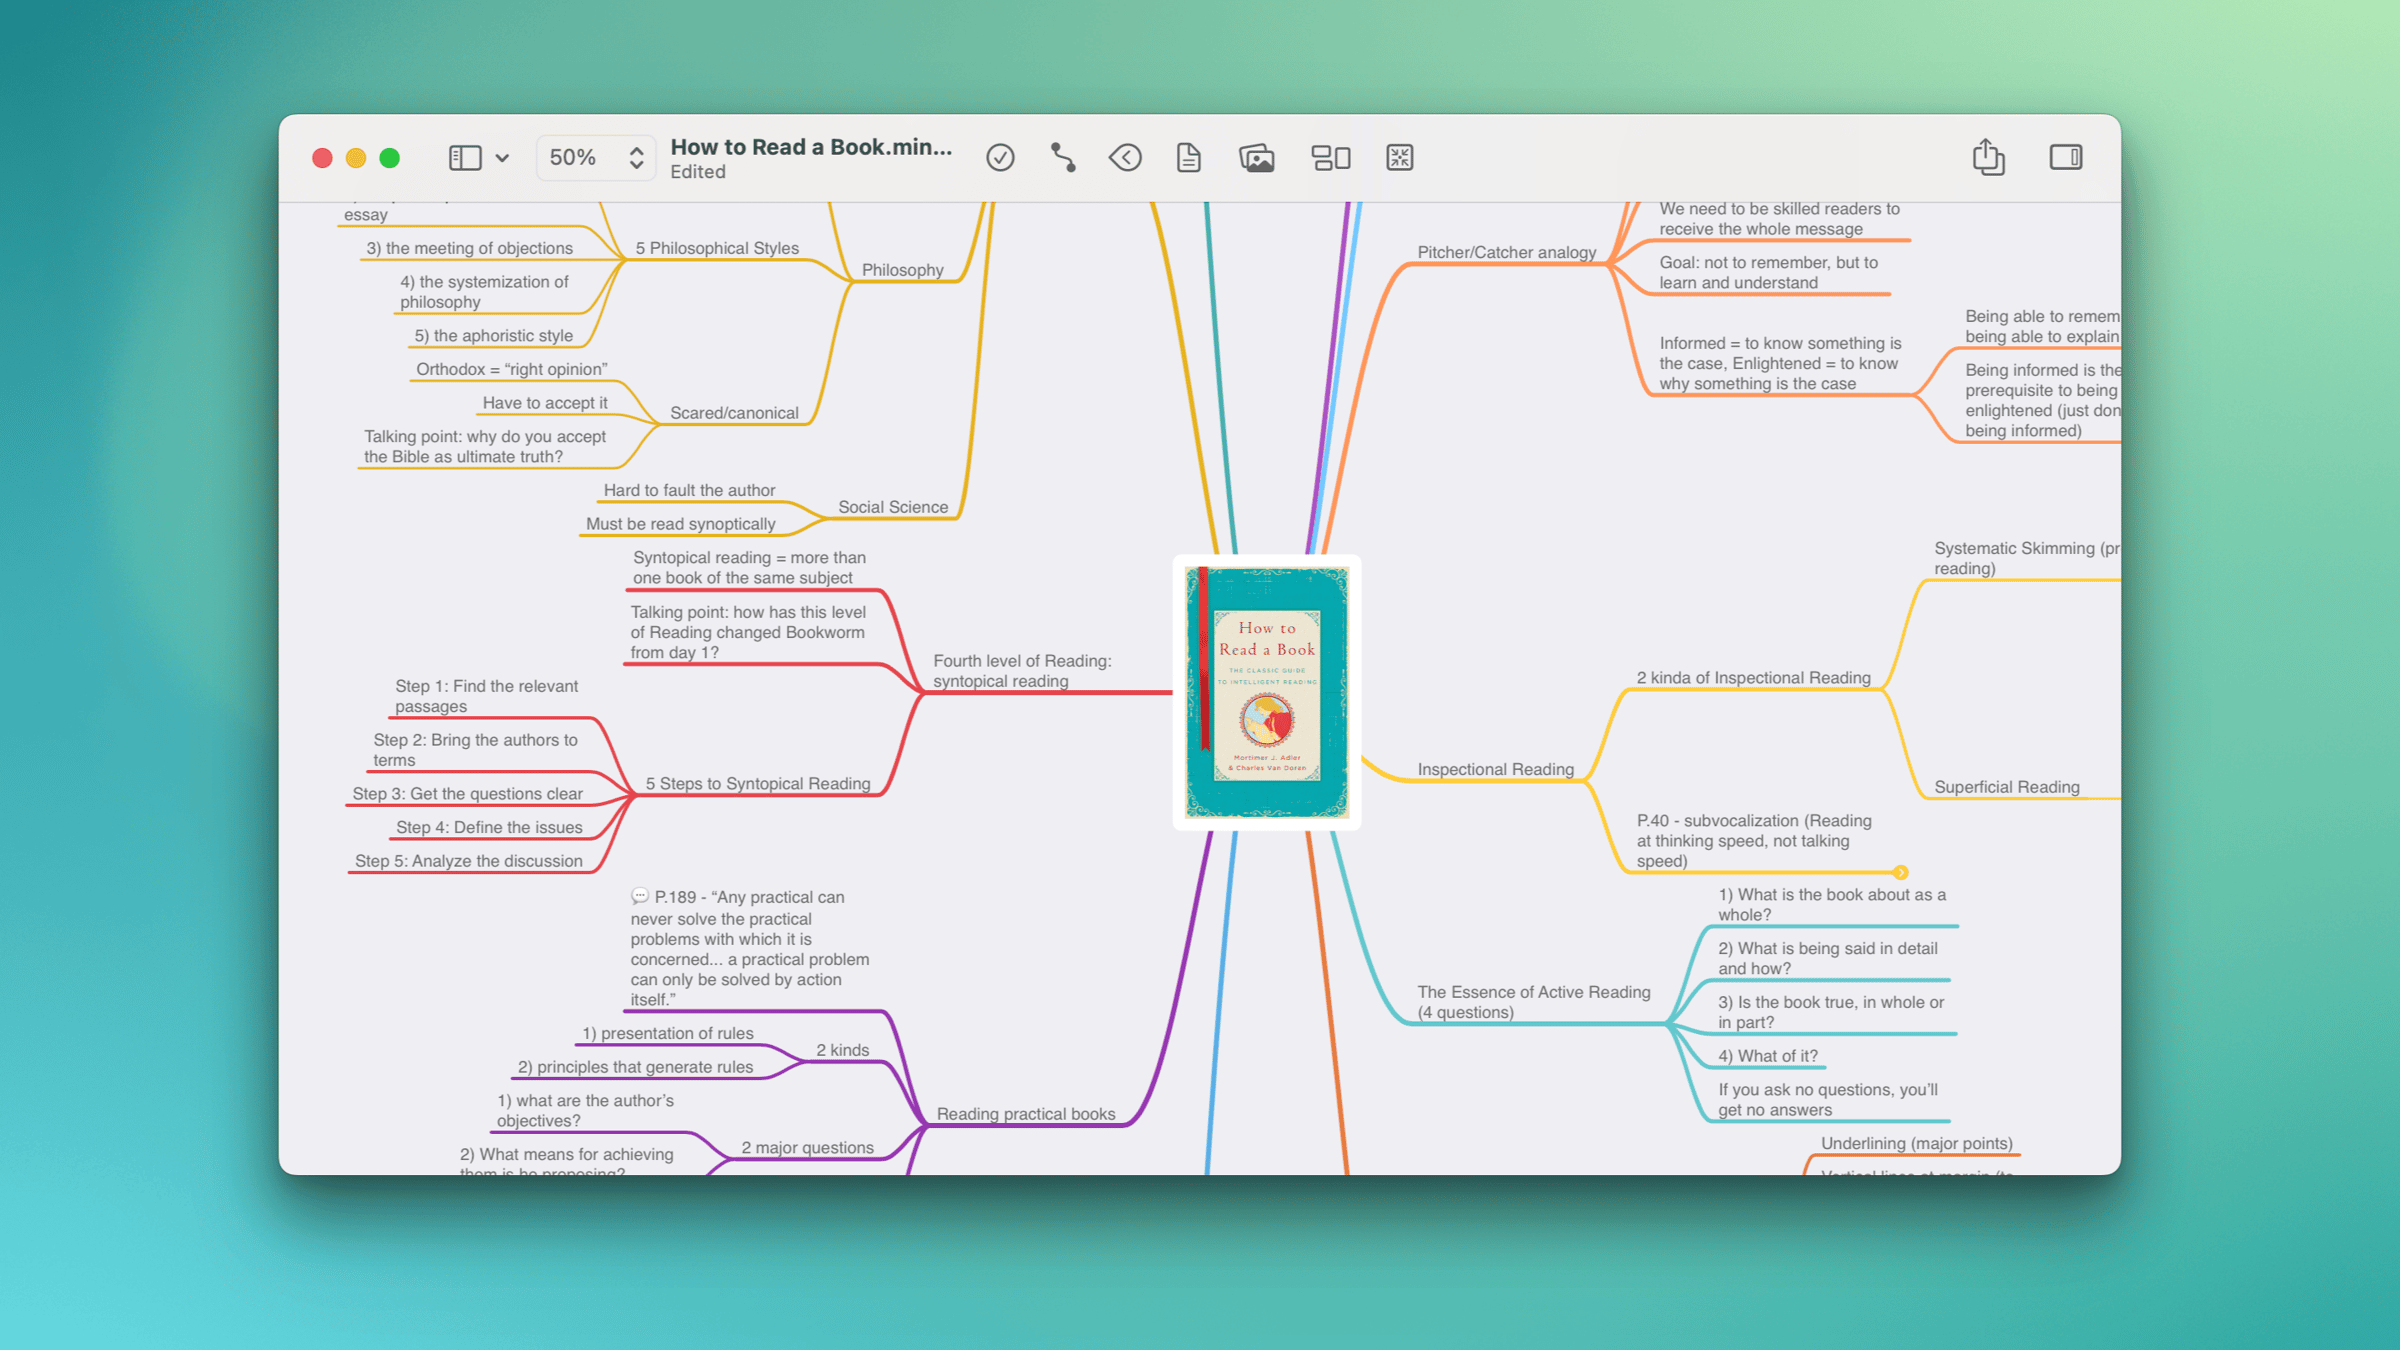This screenshot has width=2400, height=1350.
Task: Click the tag label icon in toolbar
Action: [1125, 158]
